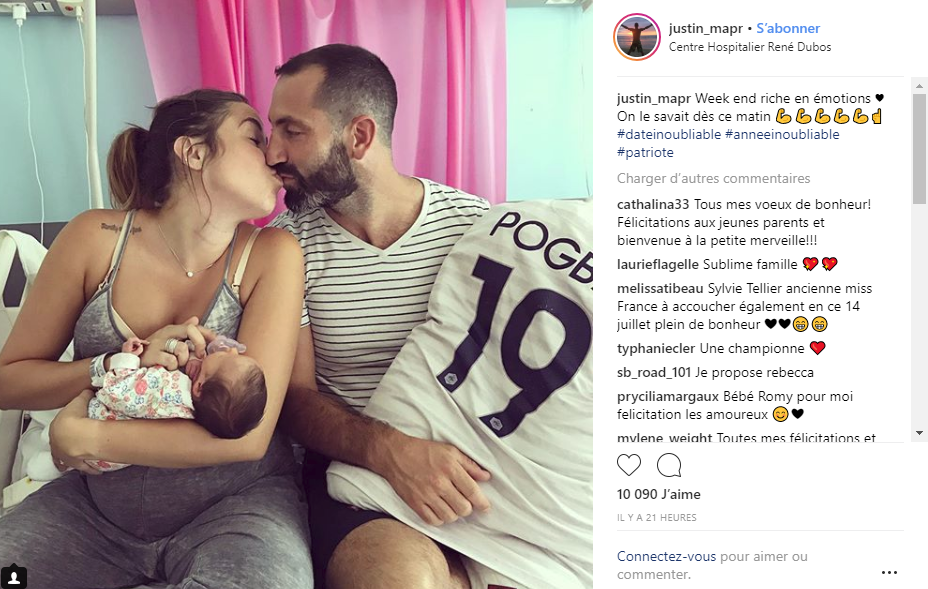Viewport: 928px width, 589px height.
Task: Click the comments scrollbar down arrow
Action: pos(919,433)
